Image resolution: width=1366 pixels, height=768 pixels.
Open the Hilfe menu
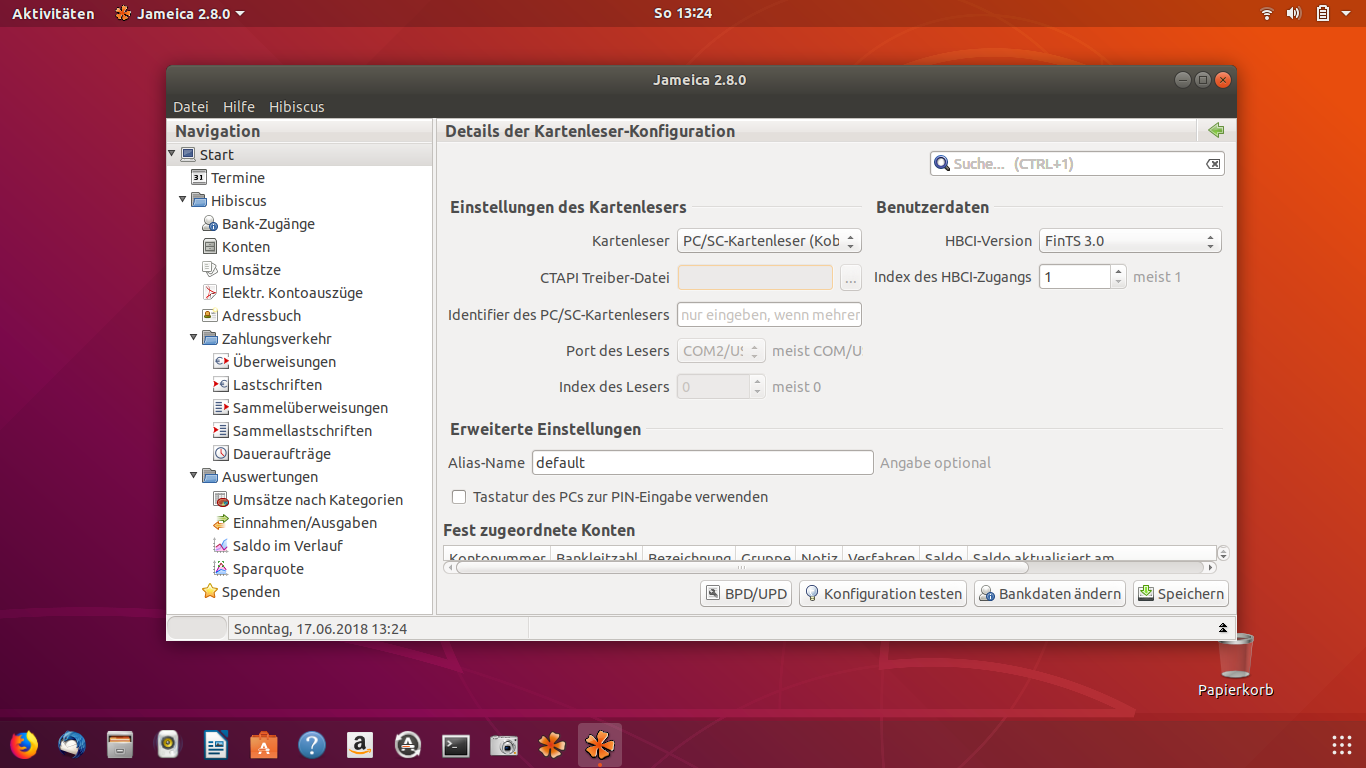pyautogui.click(x=239, y=107)
